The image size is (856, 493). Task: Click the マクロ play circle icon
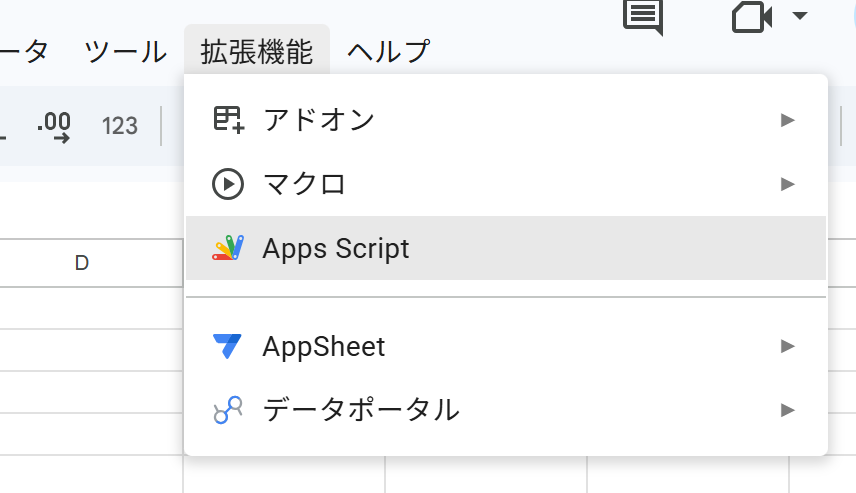(228, 184)
